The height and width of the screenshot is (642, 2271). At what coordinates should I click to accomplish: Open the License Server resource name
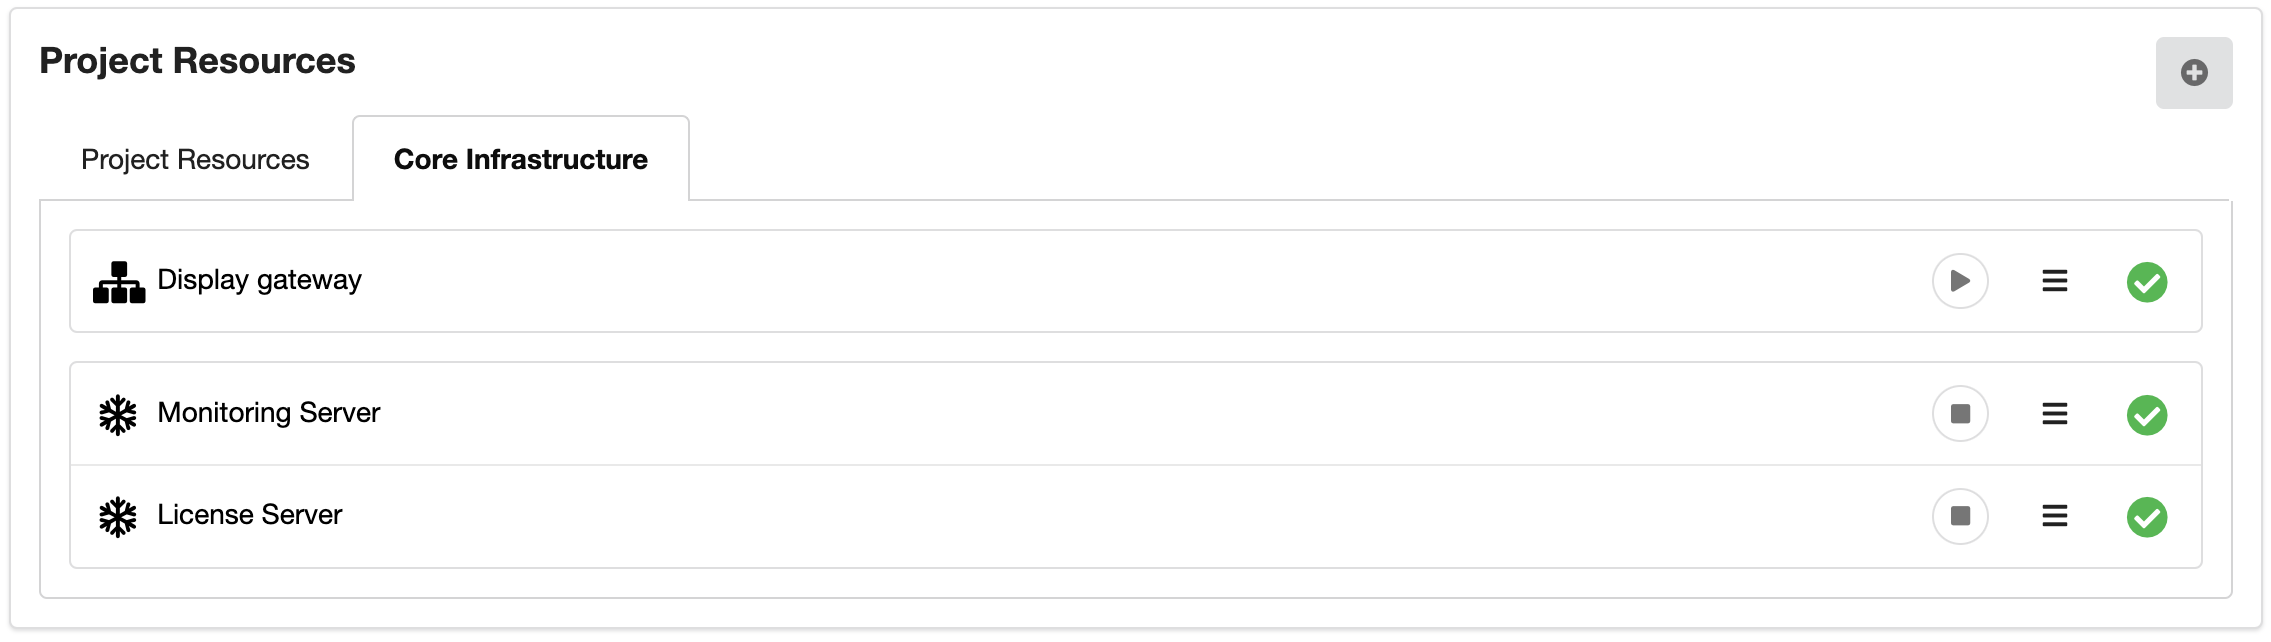pyautogui.click(x=249, y=515)
